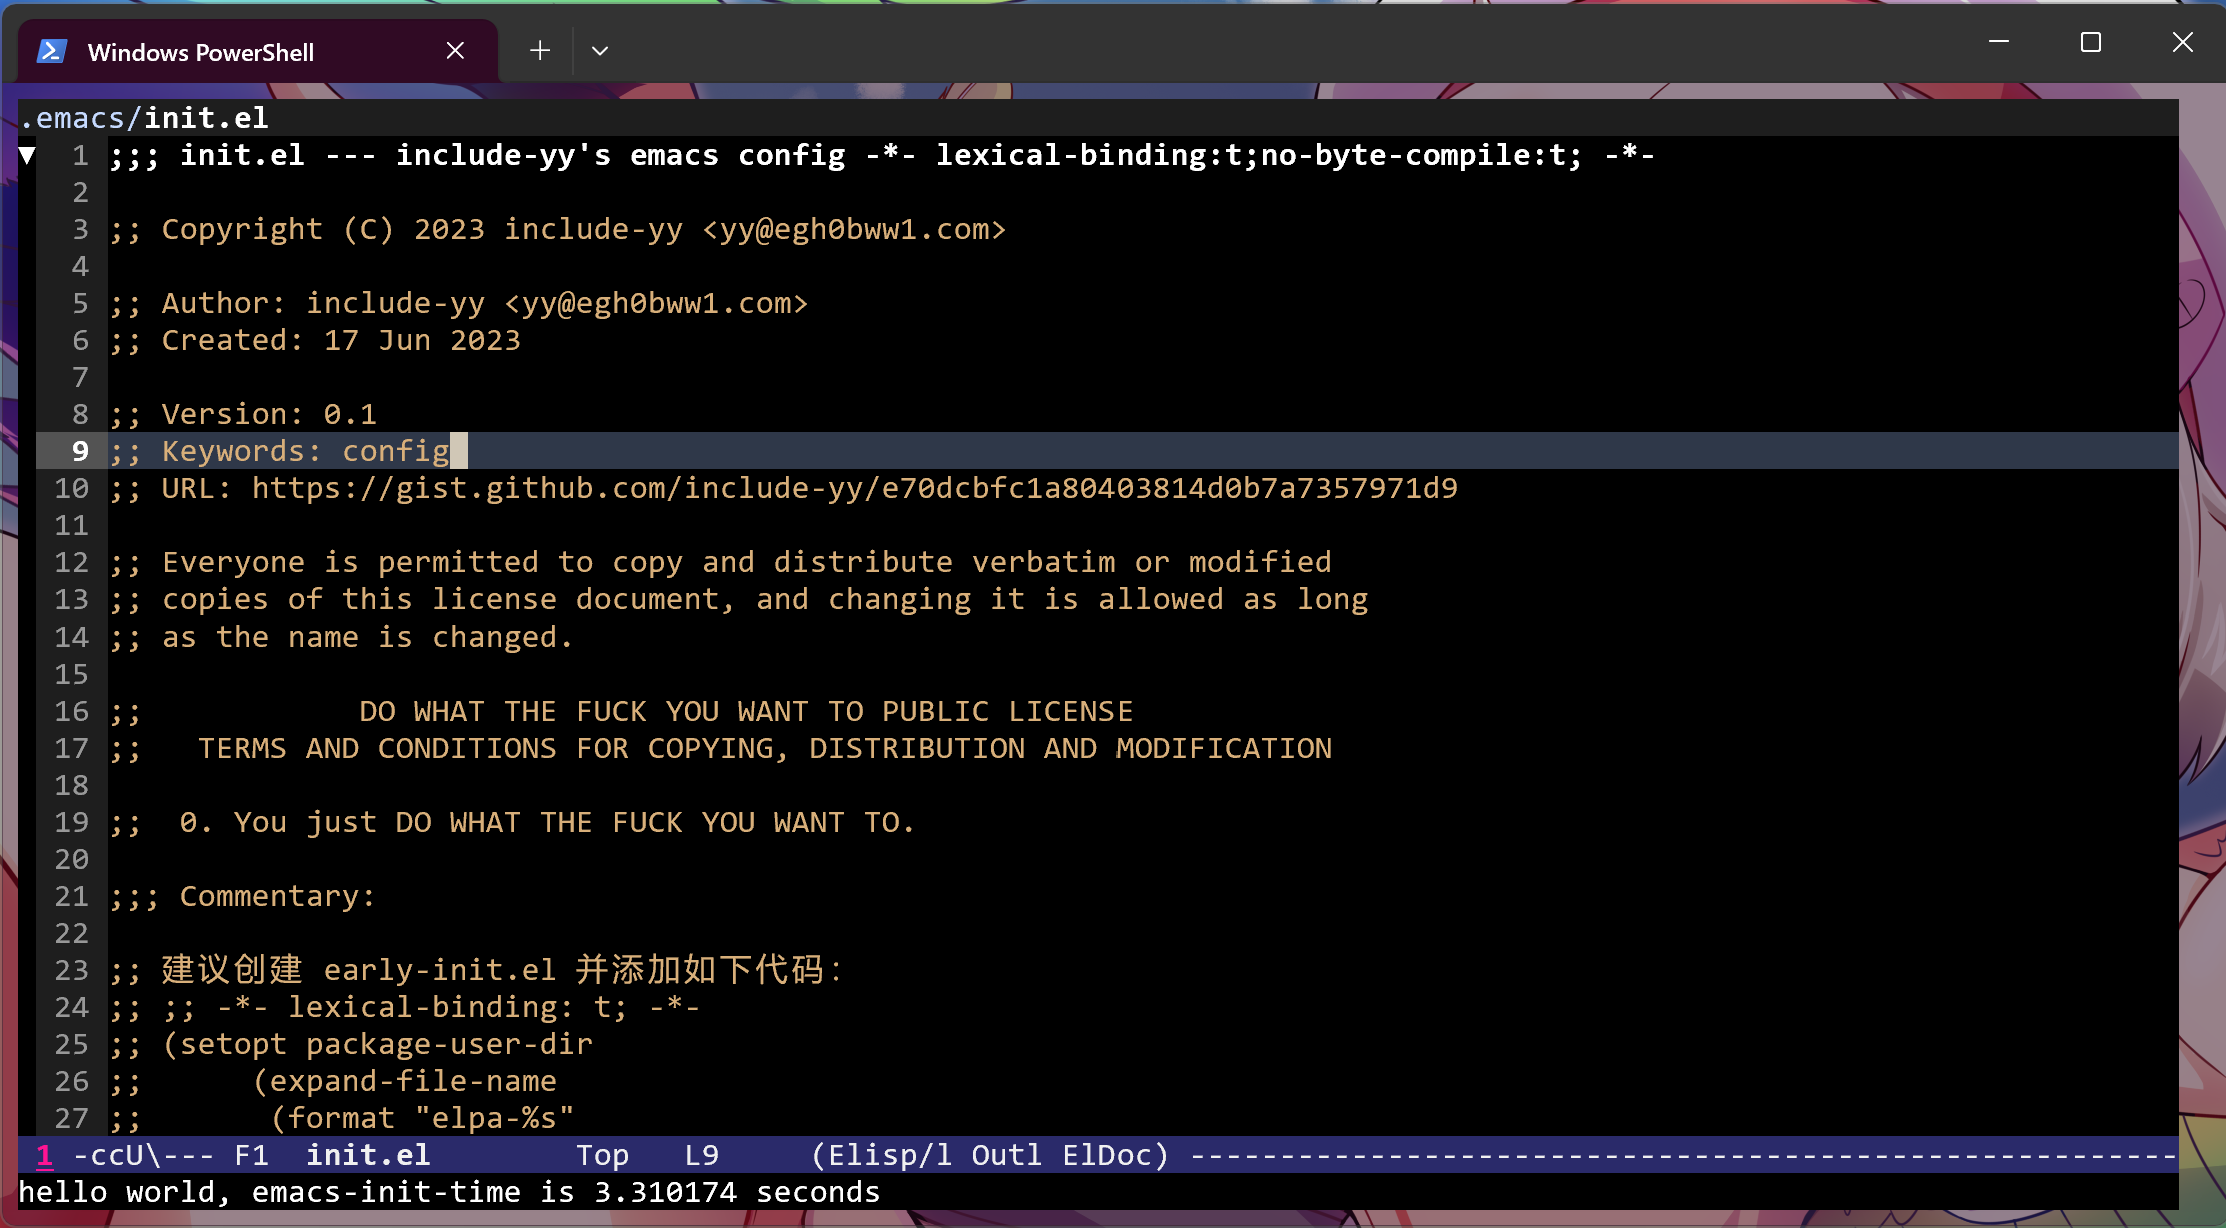
Task: Expand the new tab profile dropdown
Action: pos(600,51)
